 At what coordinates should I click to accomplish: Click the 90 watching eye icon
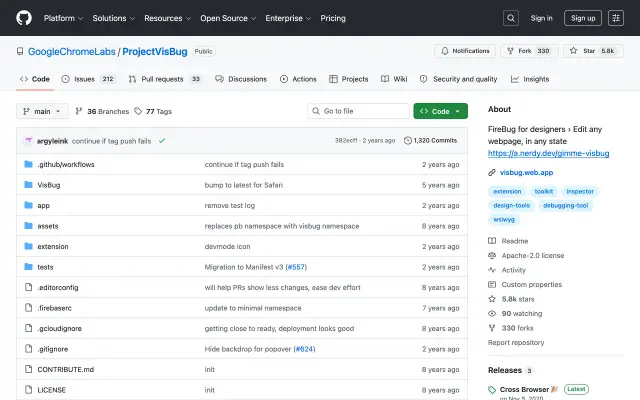(492, 313)
